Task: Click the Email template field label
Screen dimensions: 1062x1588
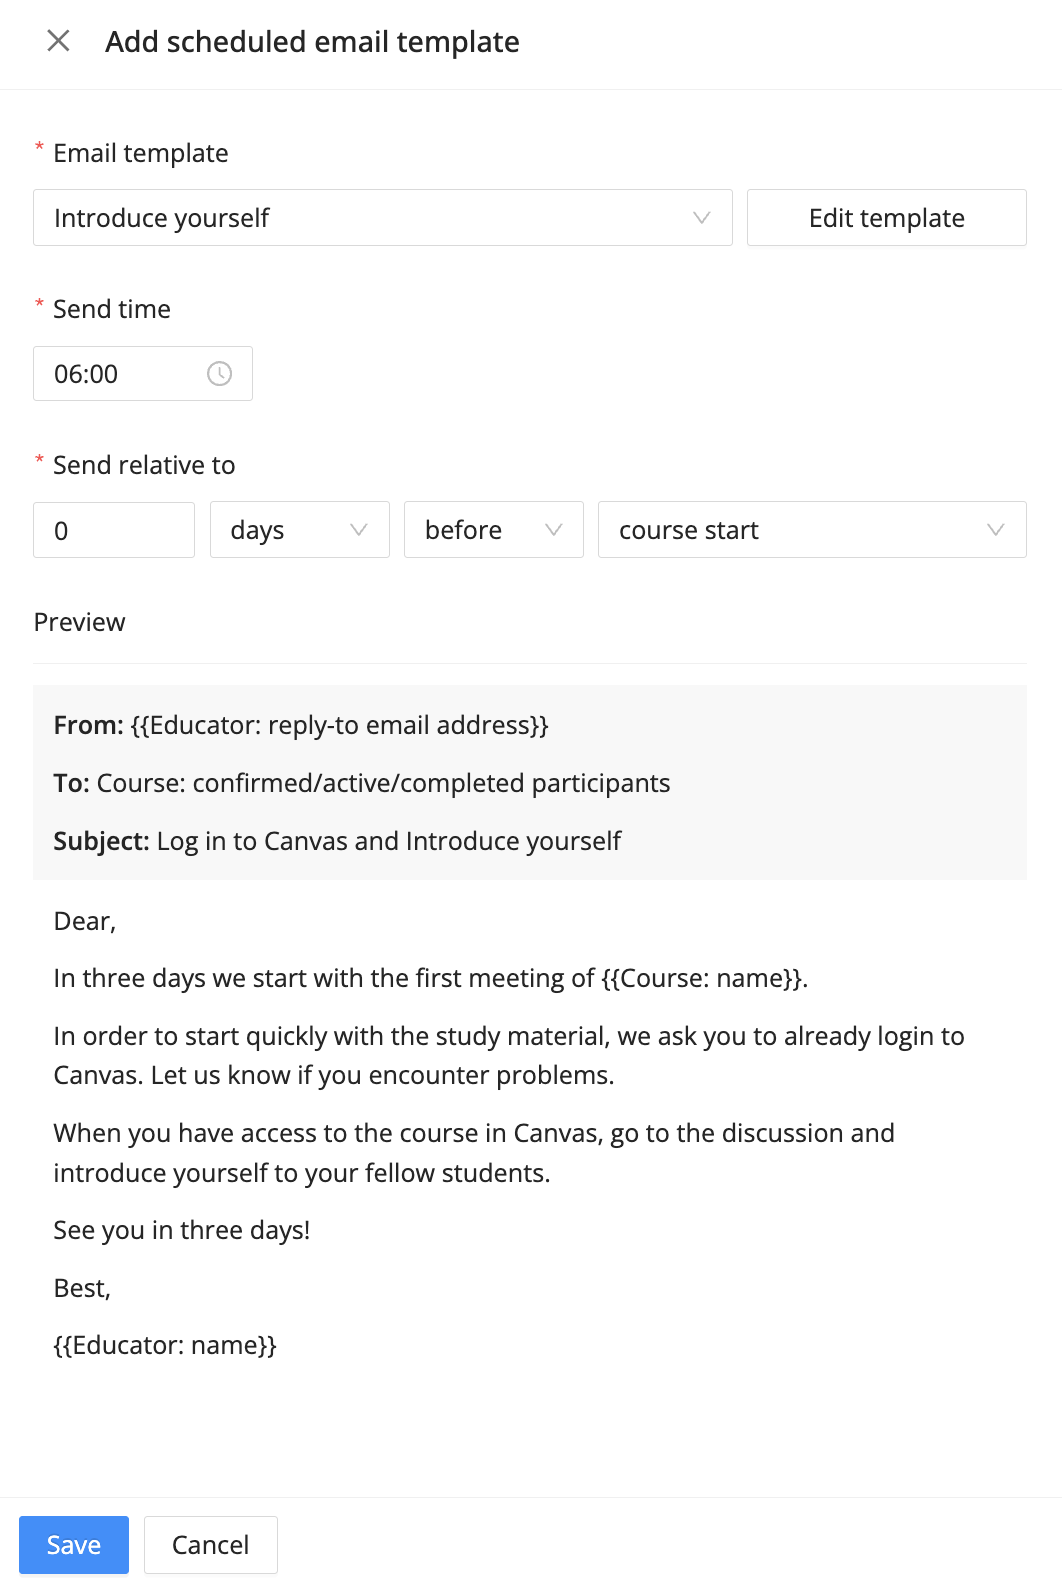Action: pos(140,153)
